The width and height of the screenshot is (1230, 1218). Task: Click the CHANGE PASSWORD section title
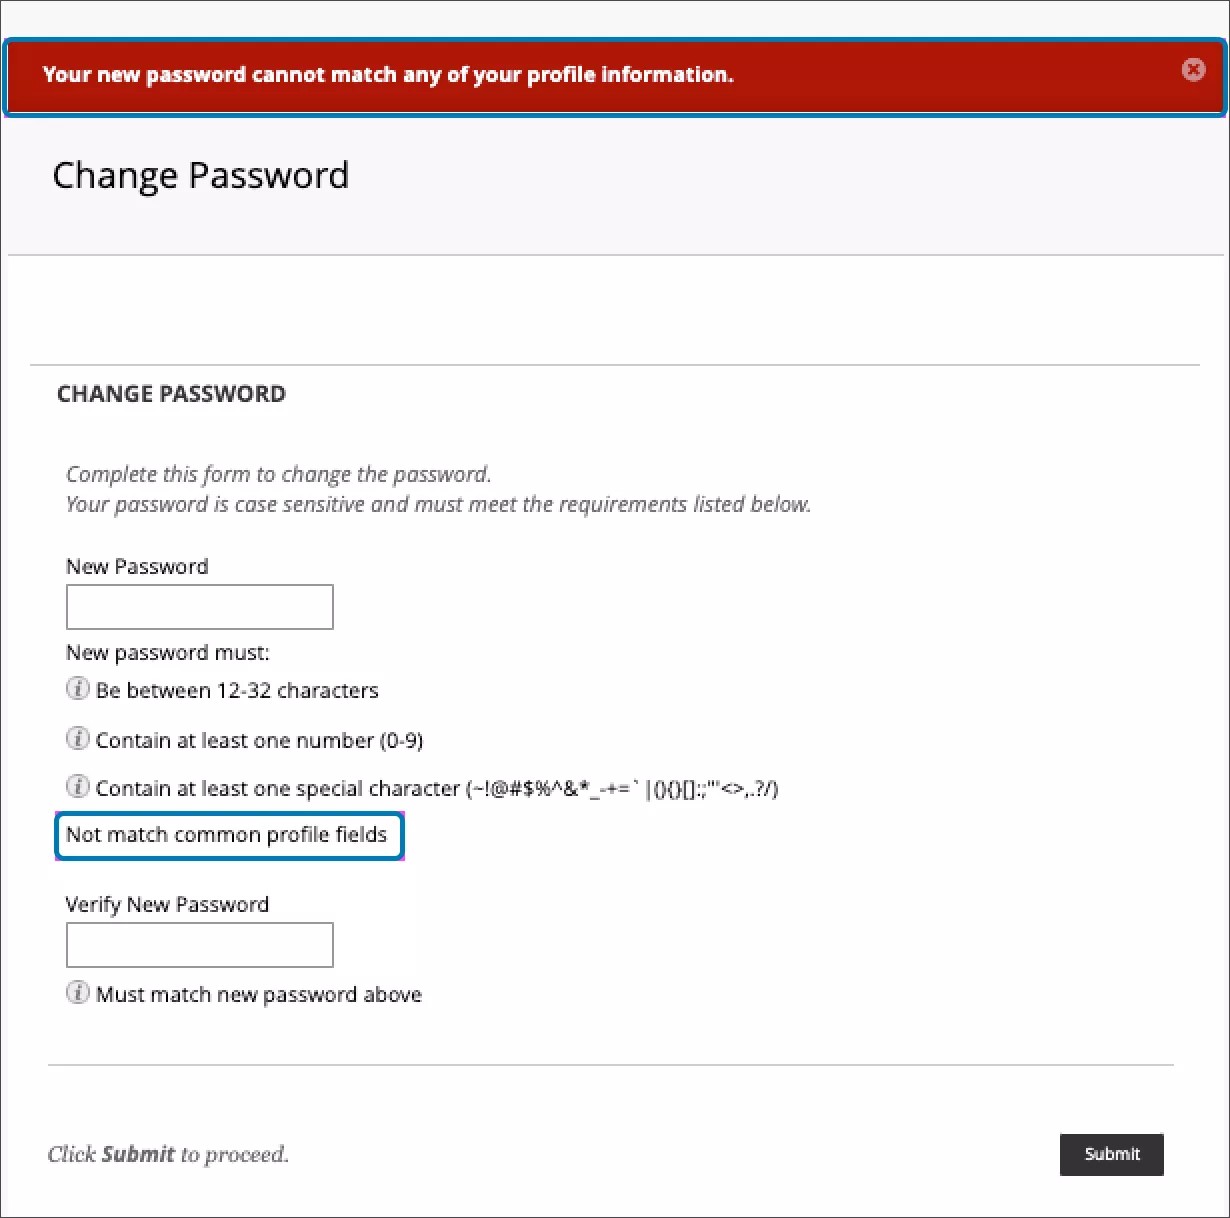(x=171, y=393)
